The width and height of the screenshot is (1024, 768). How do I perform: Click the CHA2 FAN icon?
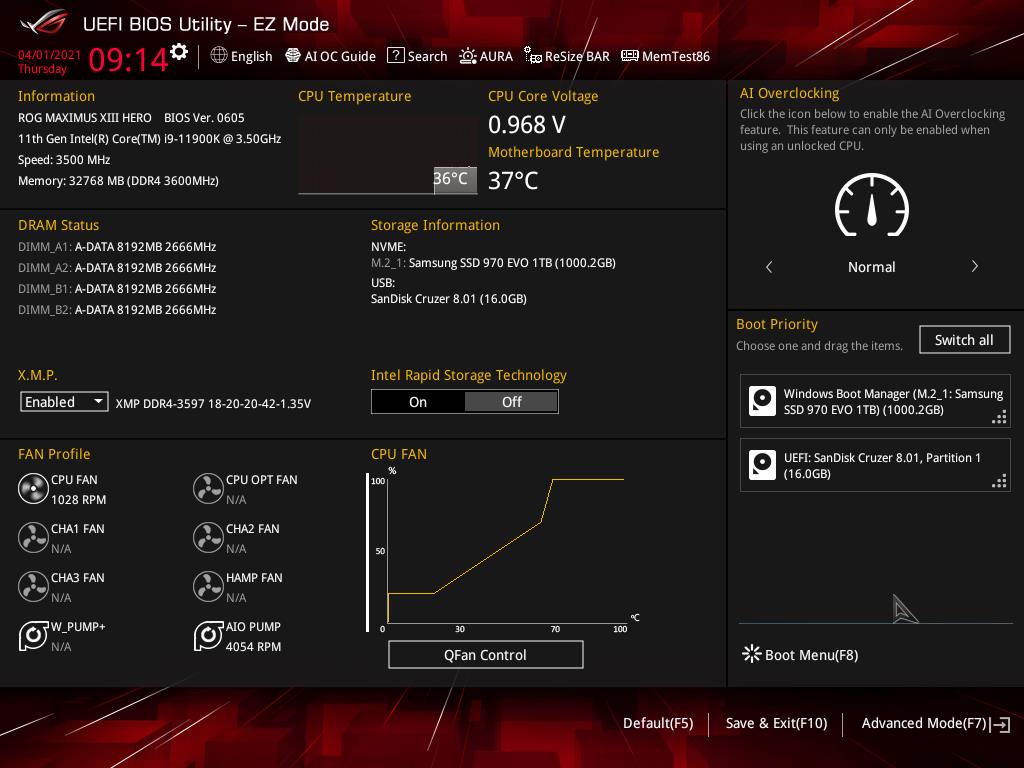(x=208, y=538)
